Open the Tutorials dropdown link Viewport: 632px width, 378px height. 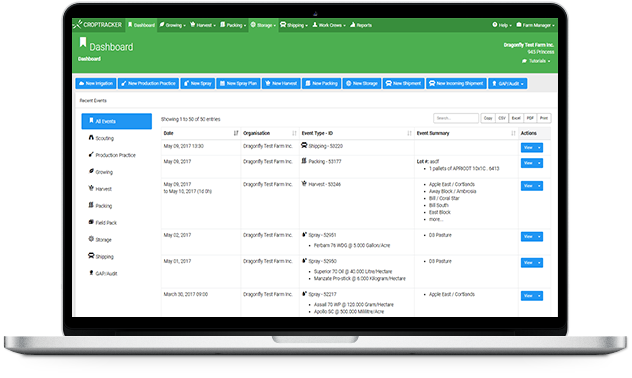(x=536, y=61)
